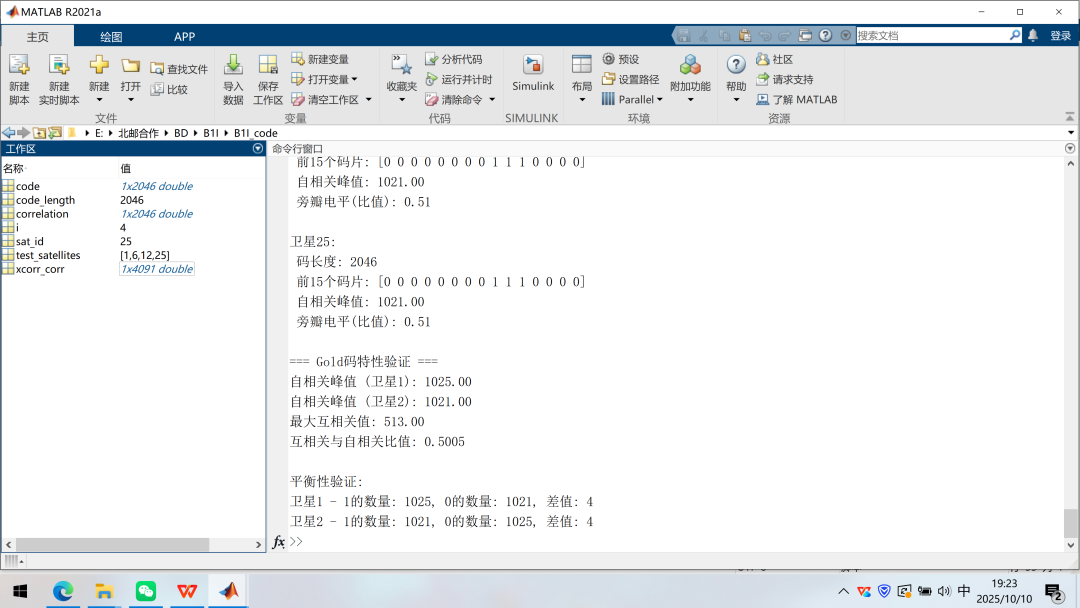Image resolution: width=1080 pixels, height=608 pixels.
Task: Click the notification bell icon
Action: click(x=1033, y=35)
